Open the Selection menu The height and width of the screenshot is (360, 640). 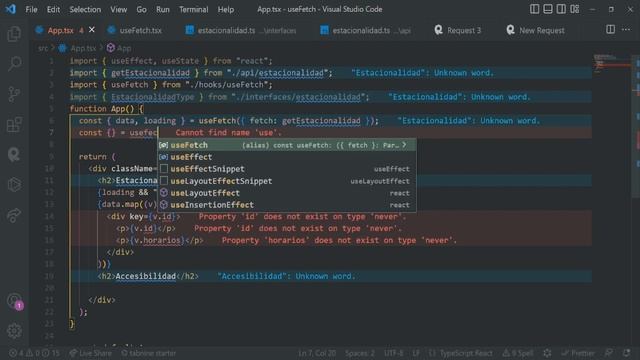point(85,9)
